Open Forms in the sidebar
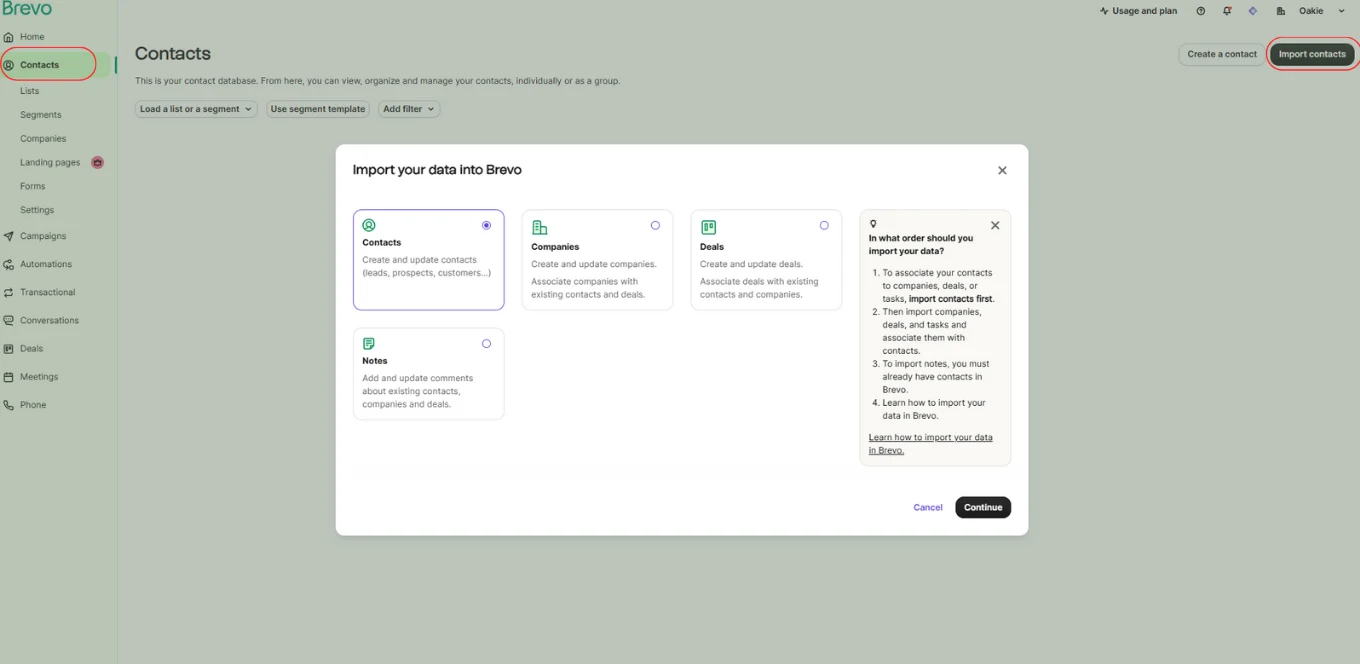 pyautogui.click(x=33, y=186)
